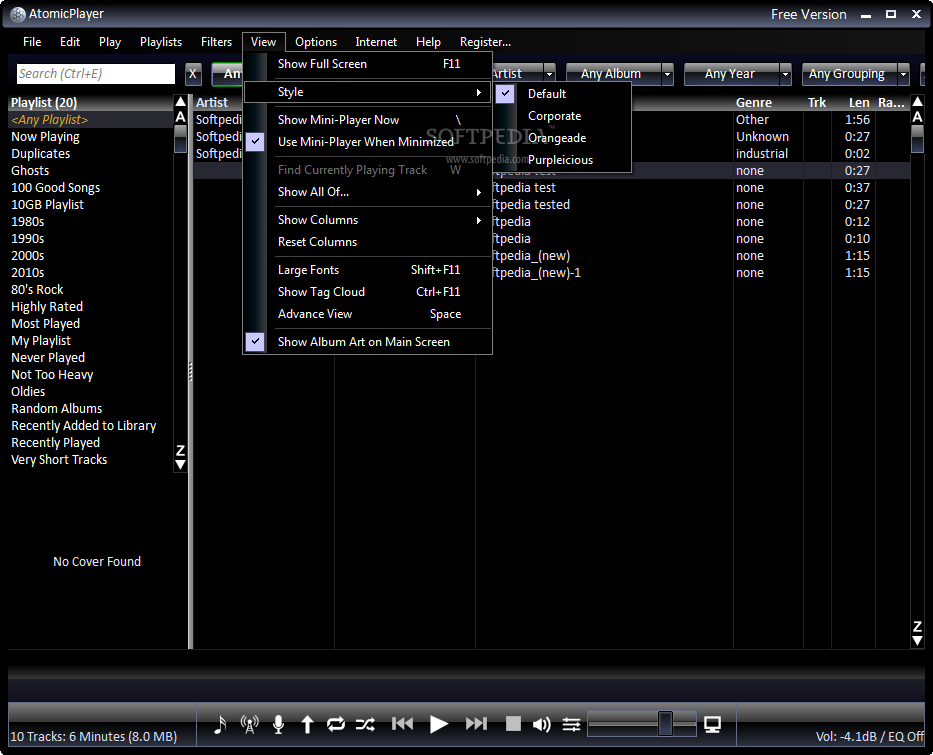Toggle shuffle playback icon
Screen dimensions: 933x755
pos(365,724)
